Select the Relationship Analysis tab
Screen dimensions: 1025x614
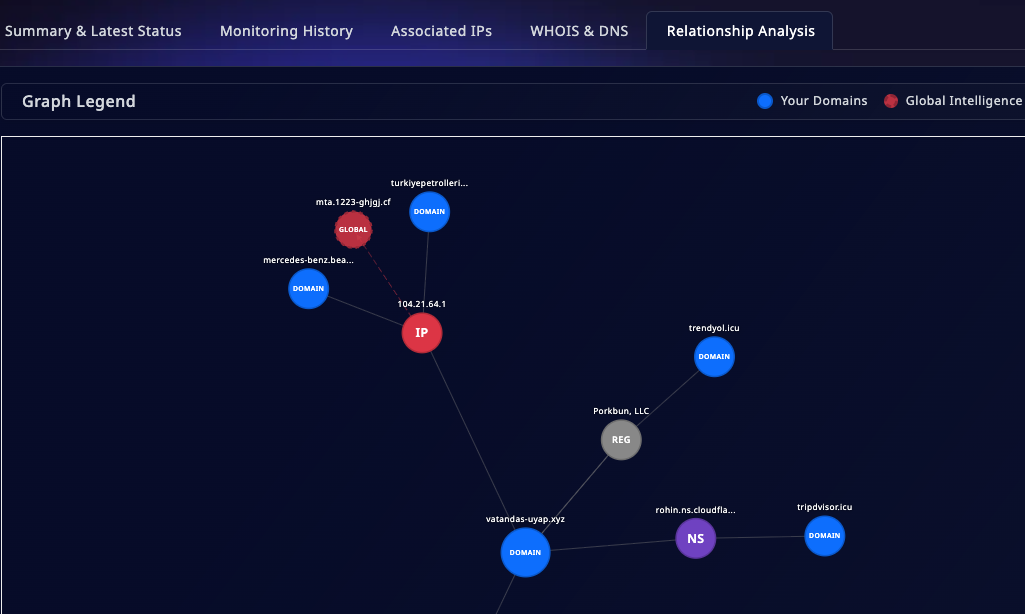point(740,31)
